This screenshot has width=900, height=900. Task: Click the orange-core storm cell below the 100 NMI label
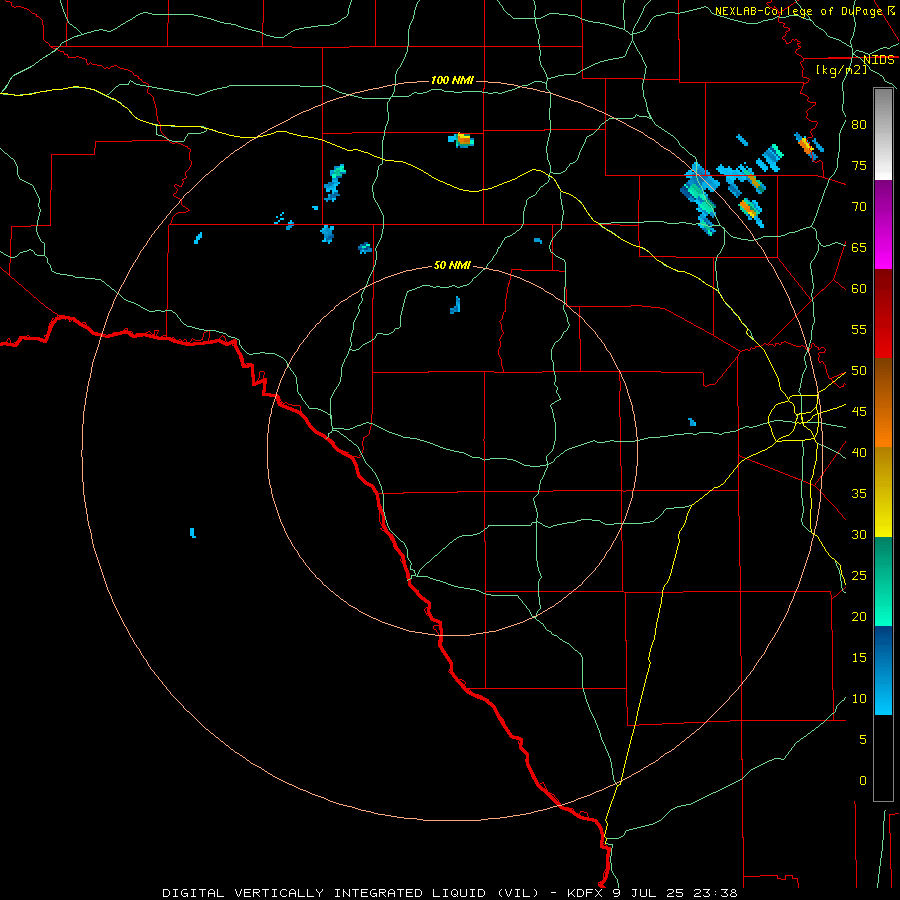click(462, 139)
